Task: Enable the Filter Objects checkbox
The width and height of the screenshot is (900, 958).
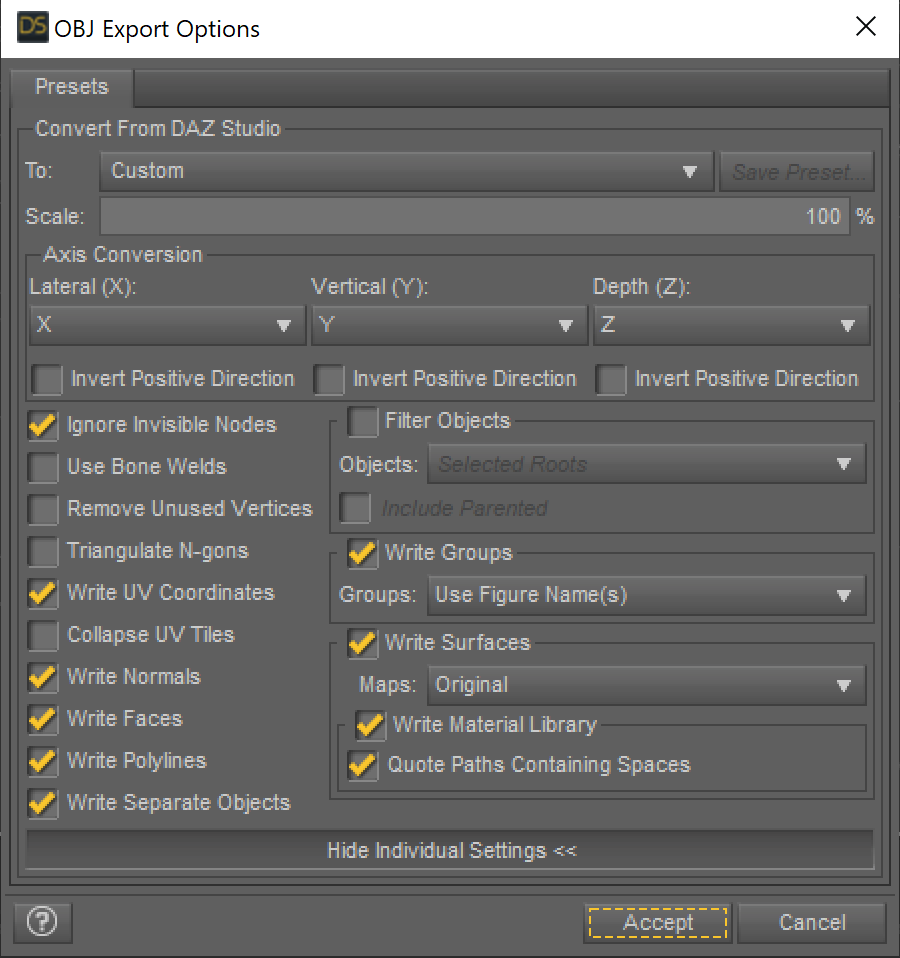Action: click(362, 422)
